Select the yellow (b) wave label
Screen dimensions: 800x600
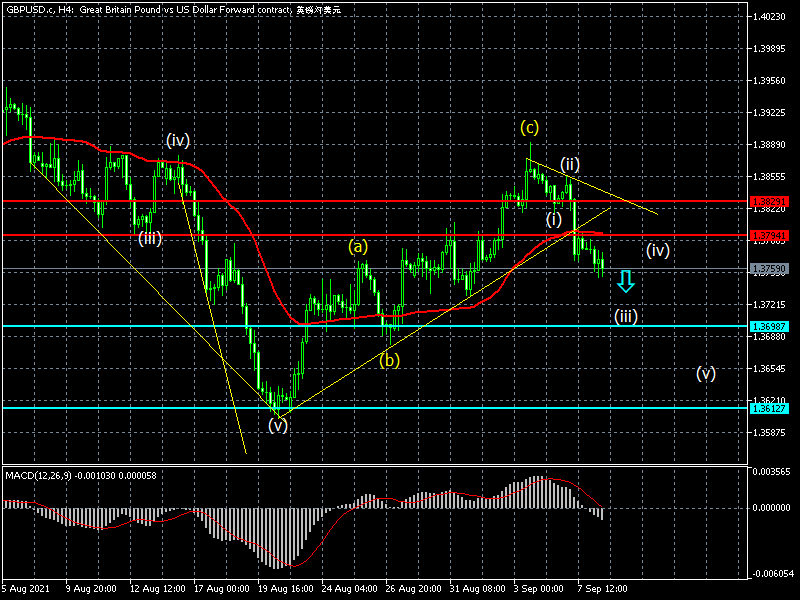(390, 360)
